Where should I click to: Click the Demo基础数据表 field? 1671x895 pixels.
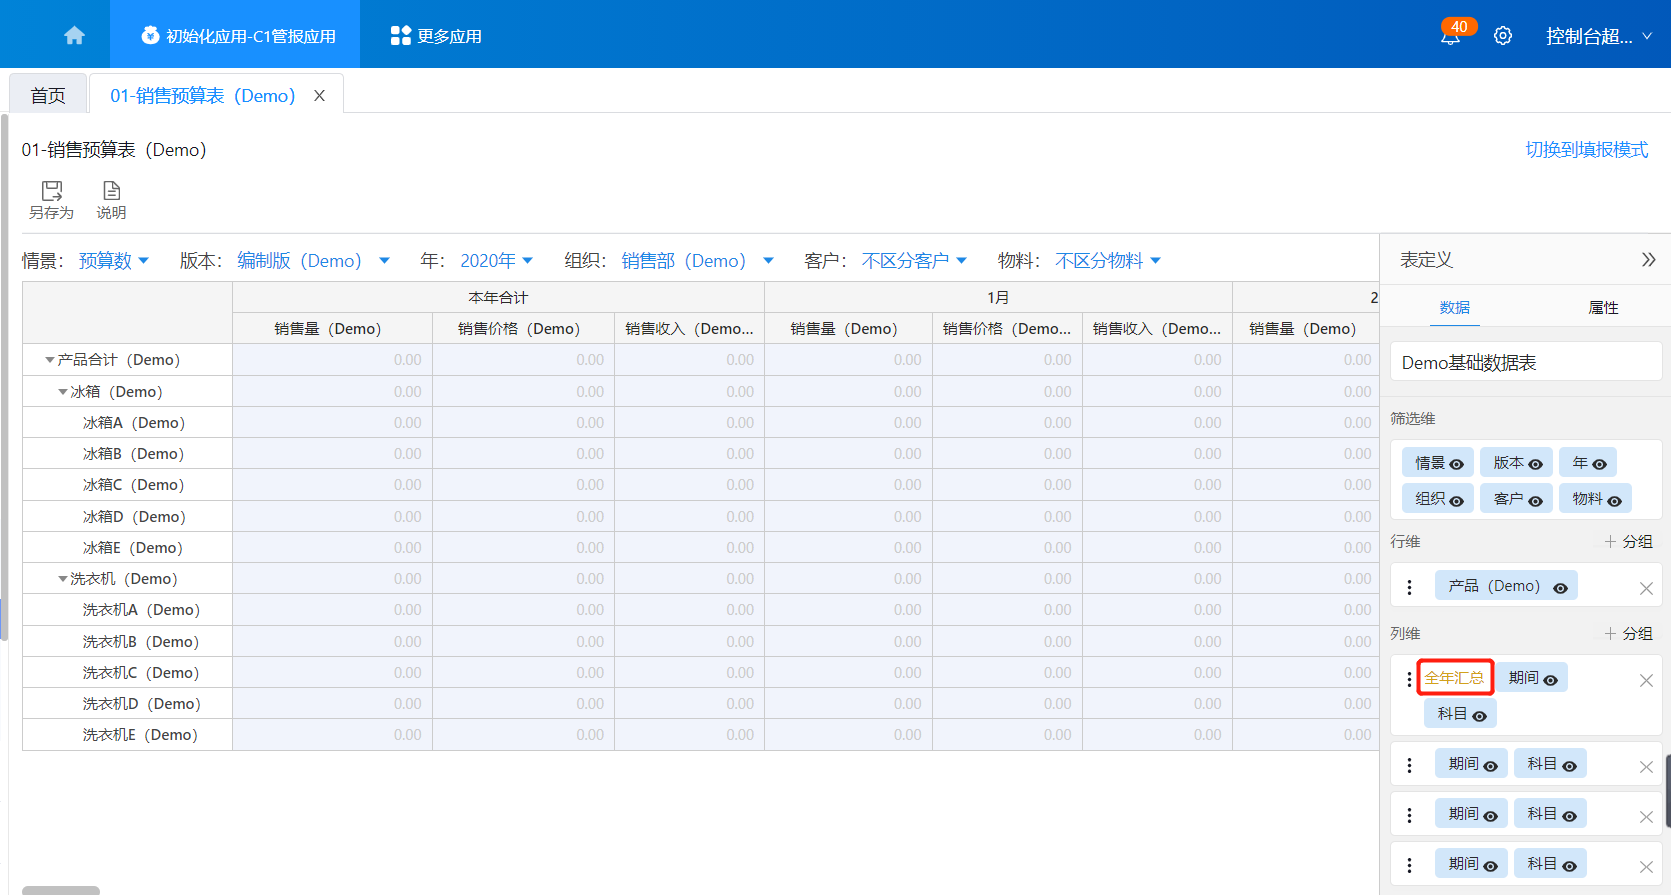click(x=1525, y=363)
